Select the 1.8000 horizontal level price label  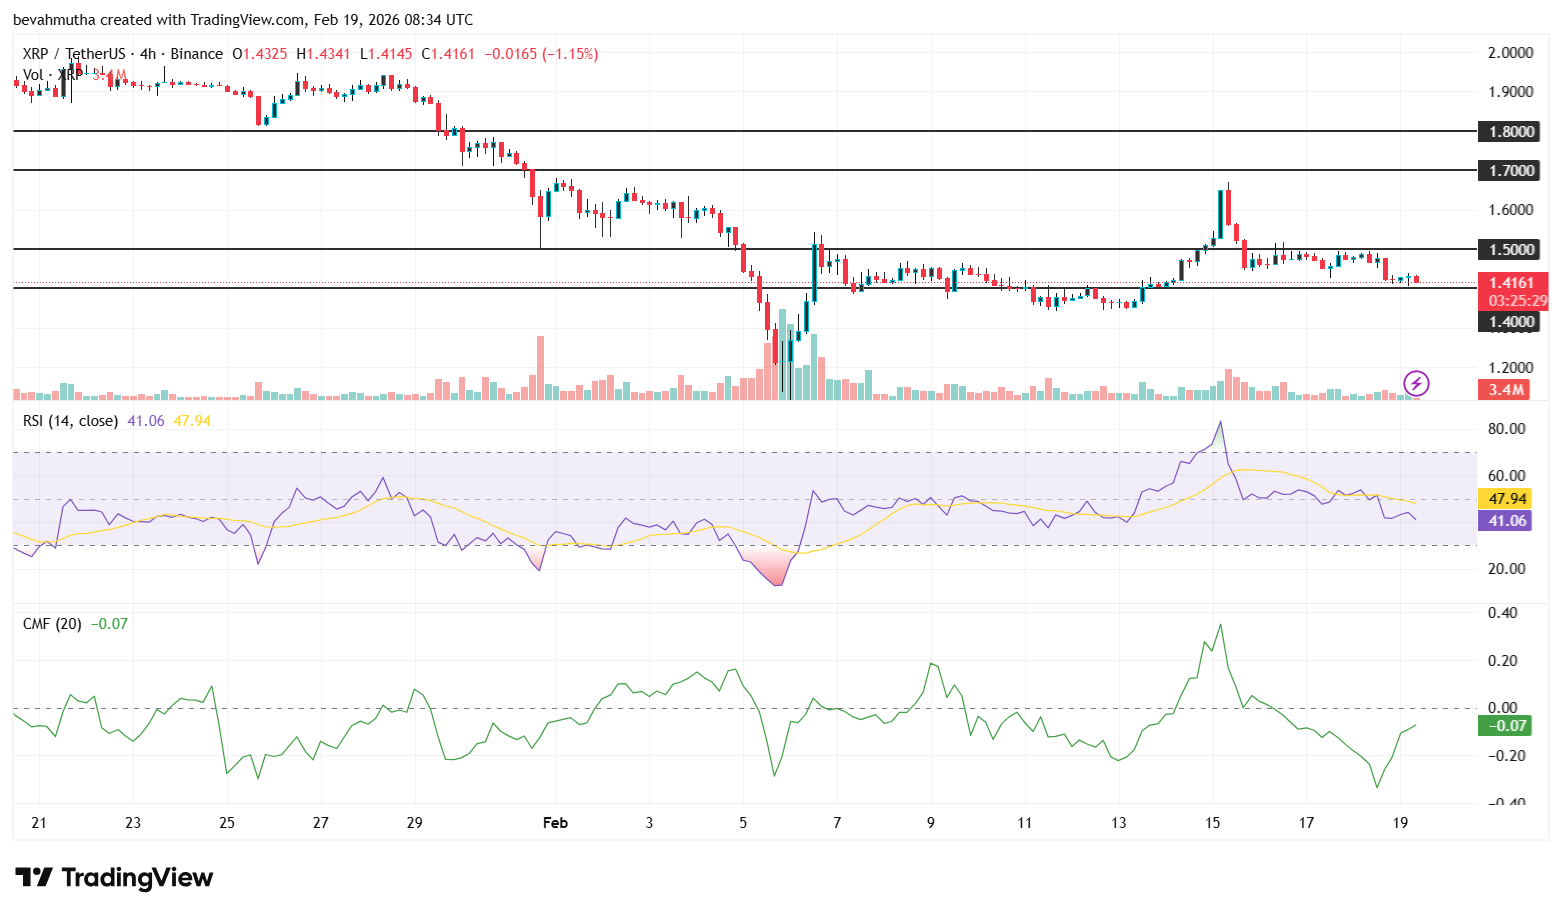coord(1509,131)
